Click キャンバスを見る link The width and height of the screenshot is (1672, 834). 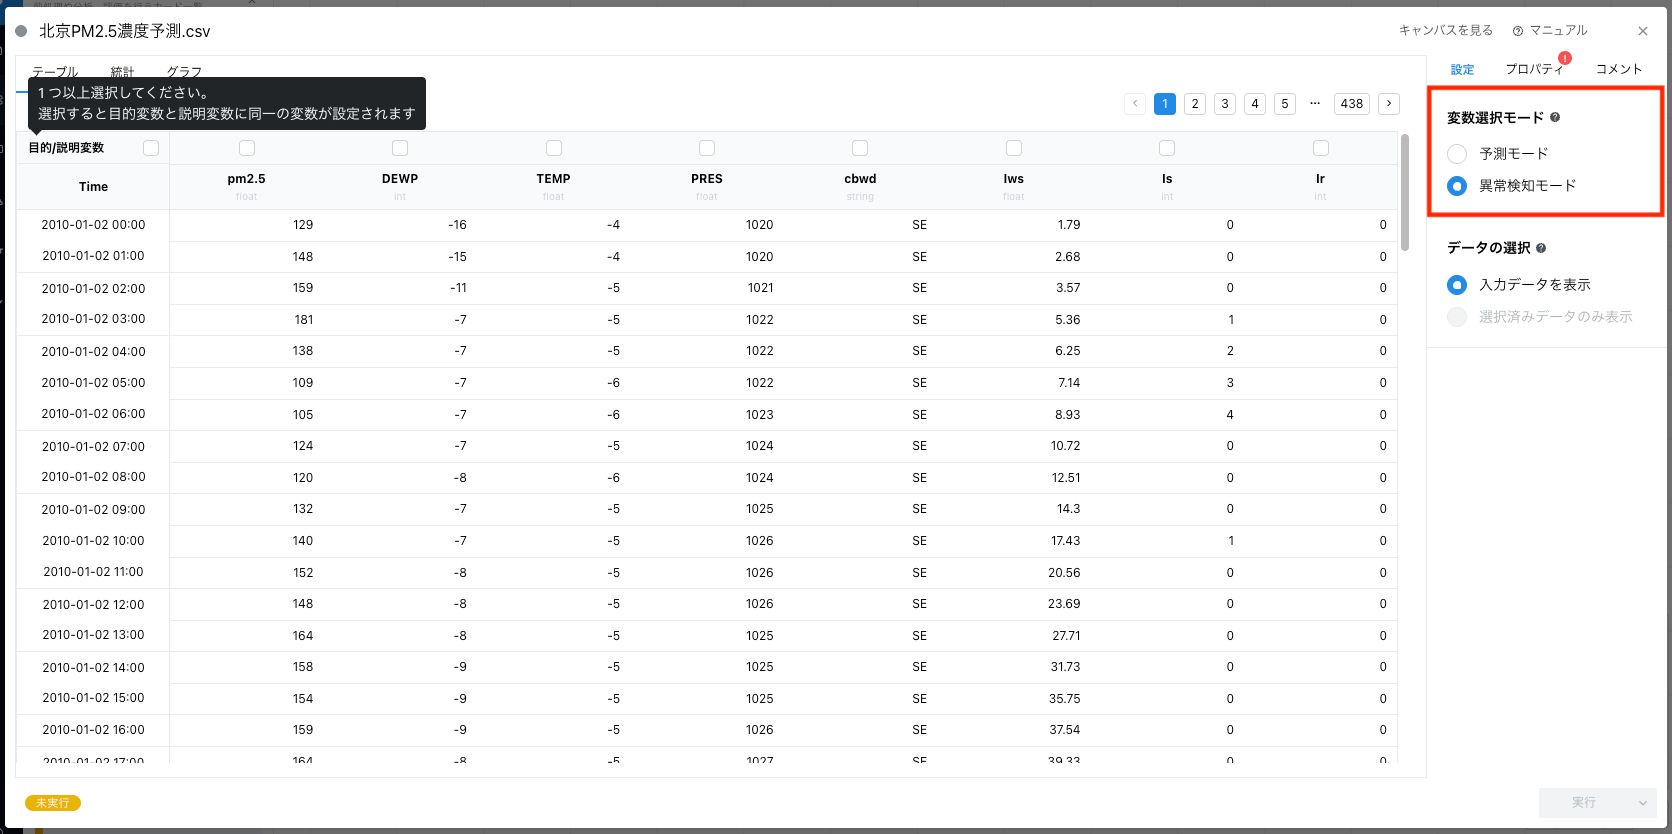(x=1445, y=31)
